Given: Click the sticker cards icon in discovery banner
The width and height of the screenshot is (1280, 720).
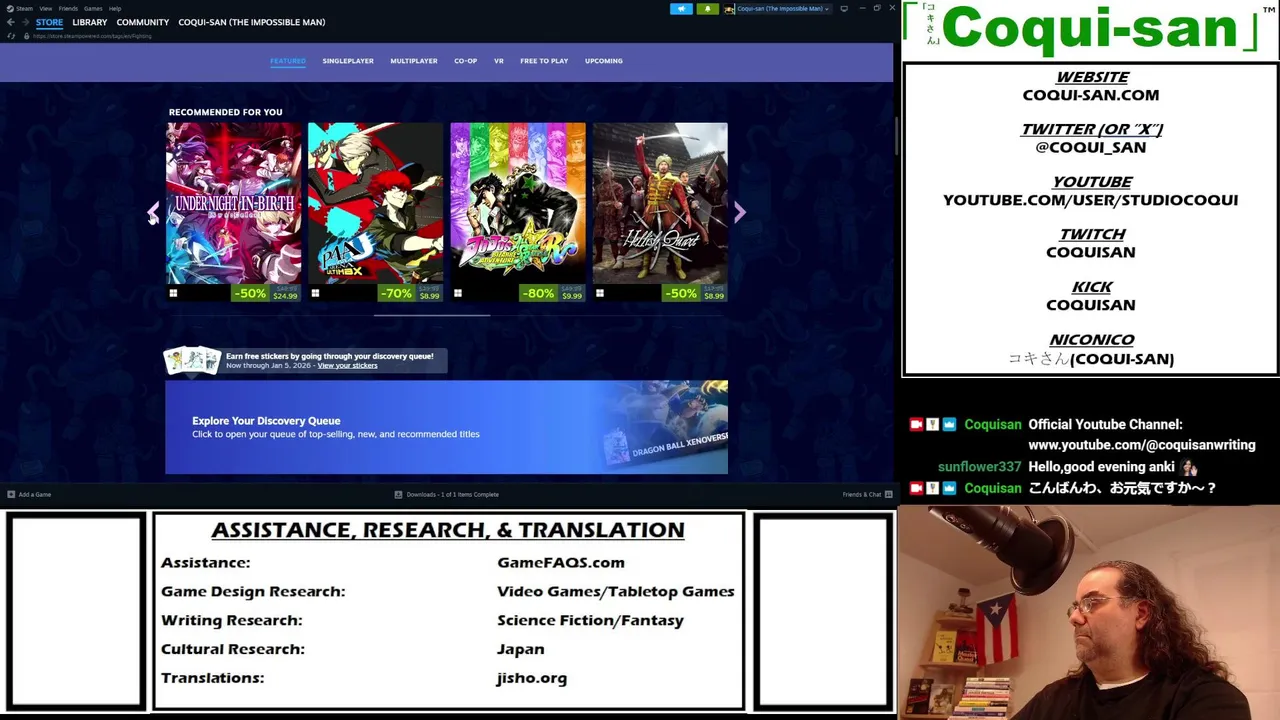Looking at the screenshot, I should coord(192,360).
